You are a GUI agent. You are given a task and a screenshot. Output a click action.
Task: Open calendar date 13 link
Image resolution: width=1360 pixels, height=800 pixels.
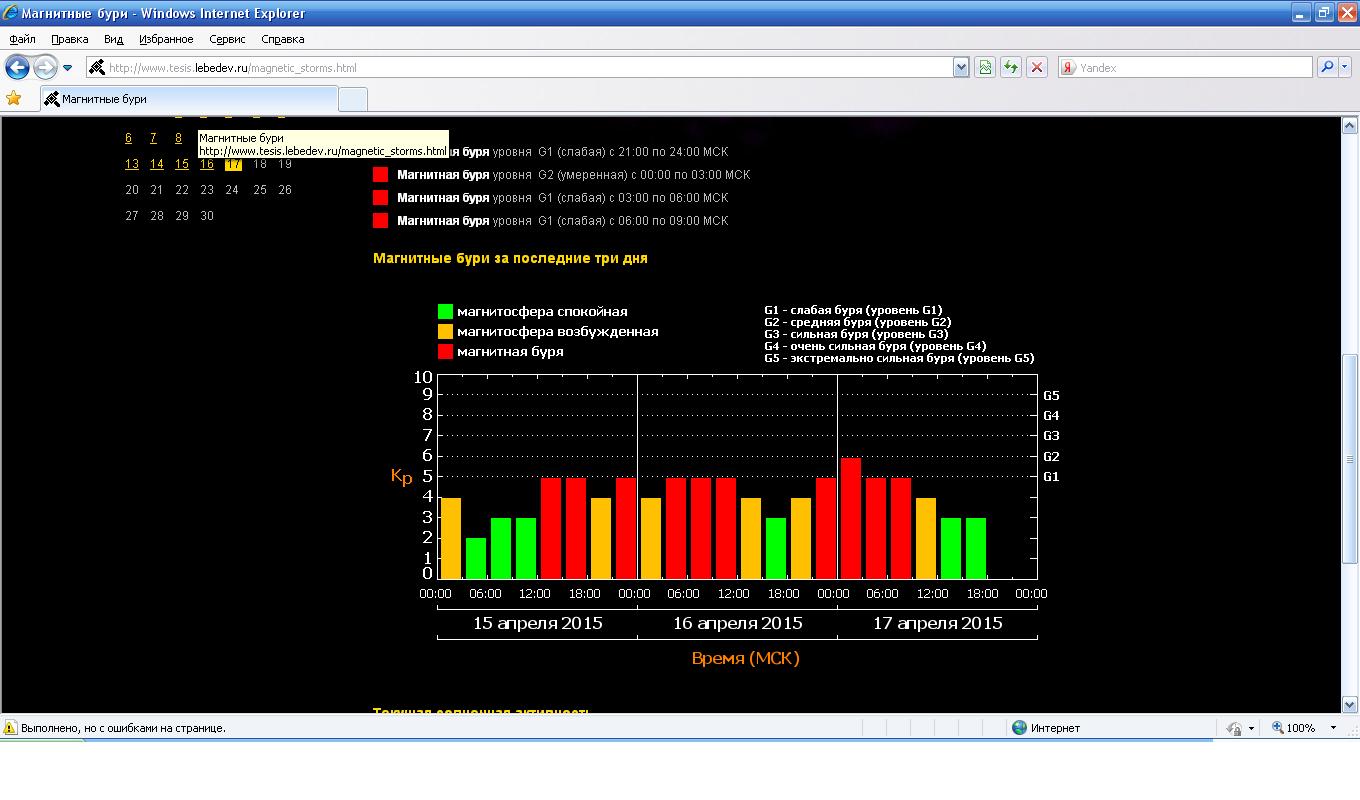131,164
